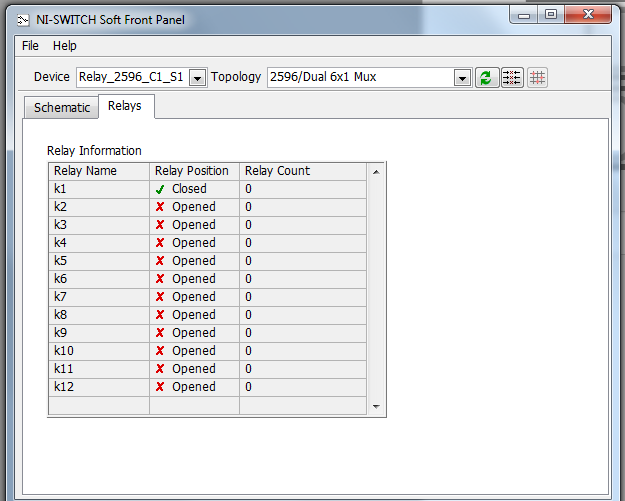Click the Opened position text of k6
The width and height of the screenshot is (625, 501).
click(x=194, y=279)
